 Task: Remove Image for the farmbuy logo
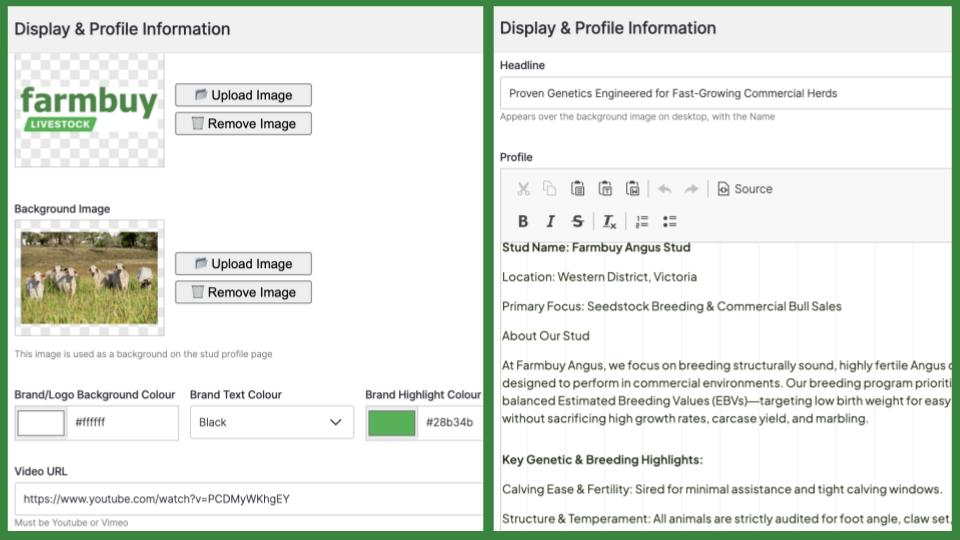[243, 124]
